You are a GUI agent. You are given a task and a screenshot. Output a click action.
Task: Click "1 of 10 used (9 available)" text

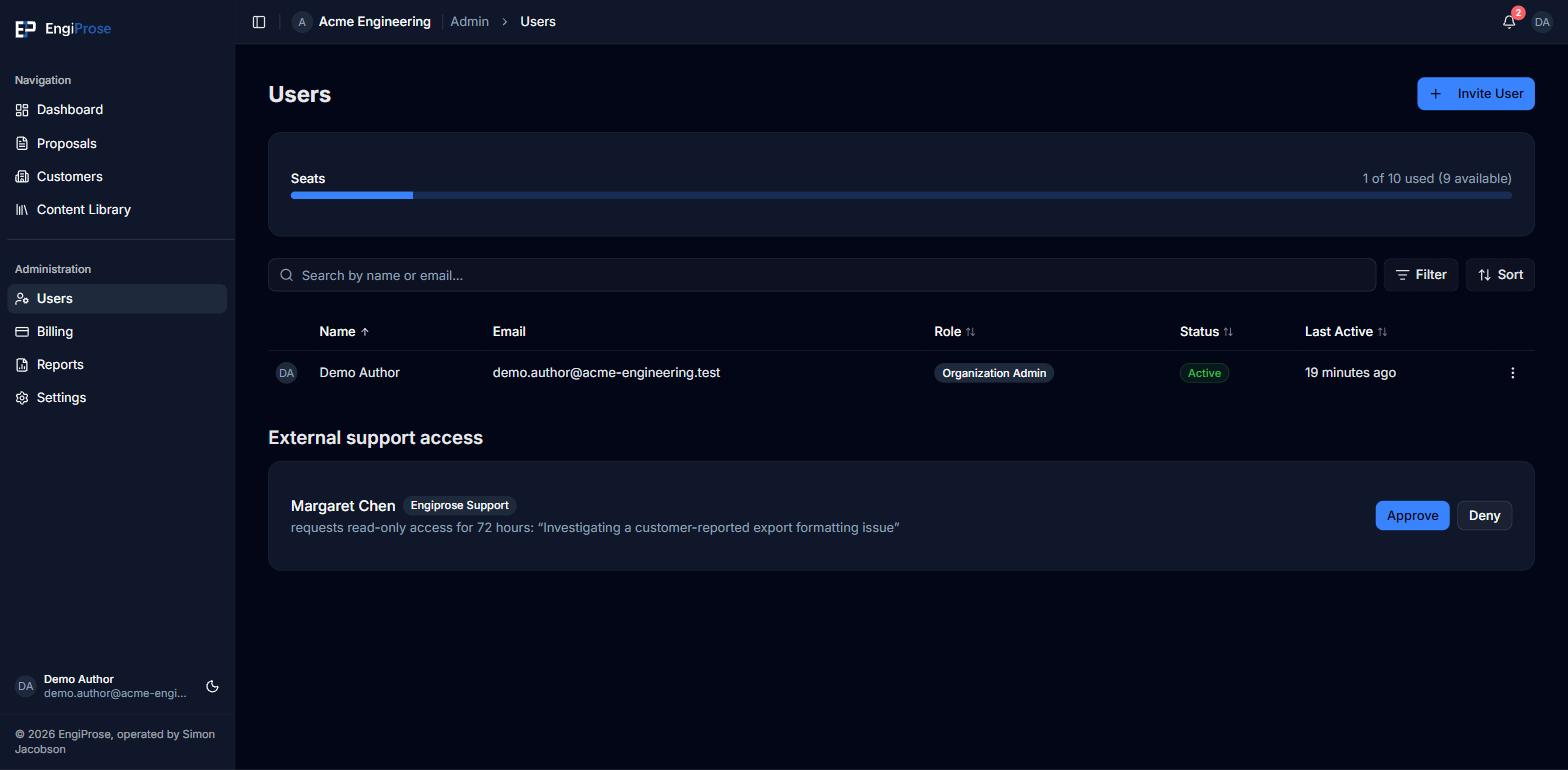[1437, 179]
